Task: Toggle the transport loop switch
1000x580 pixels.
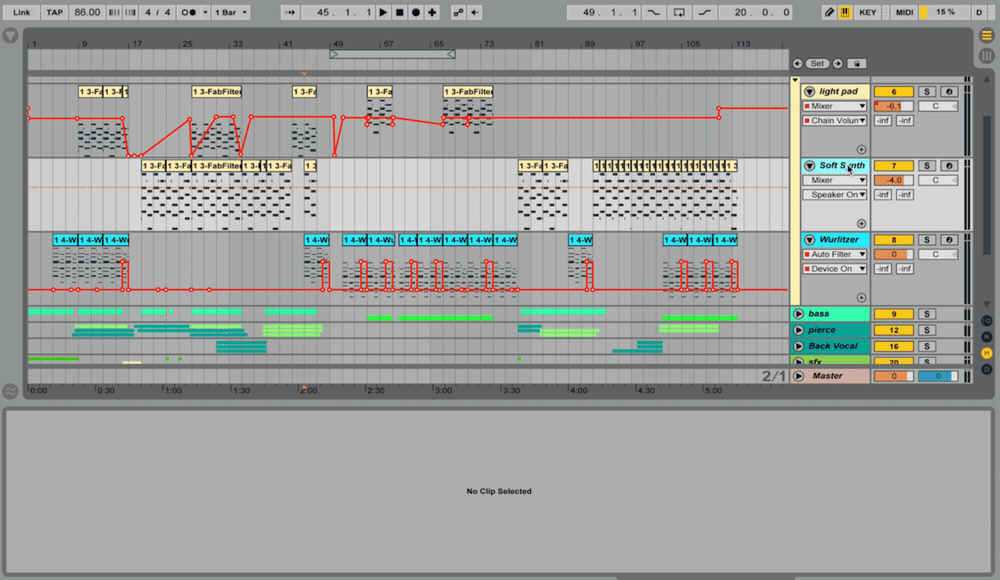Action: [679, 12]
